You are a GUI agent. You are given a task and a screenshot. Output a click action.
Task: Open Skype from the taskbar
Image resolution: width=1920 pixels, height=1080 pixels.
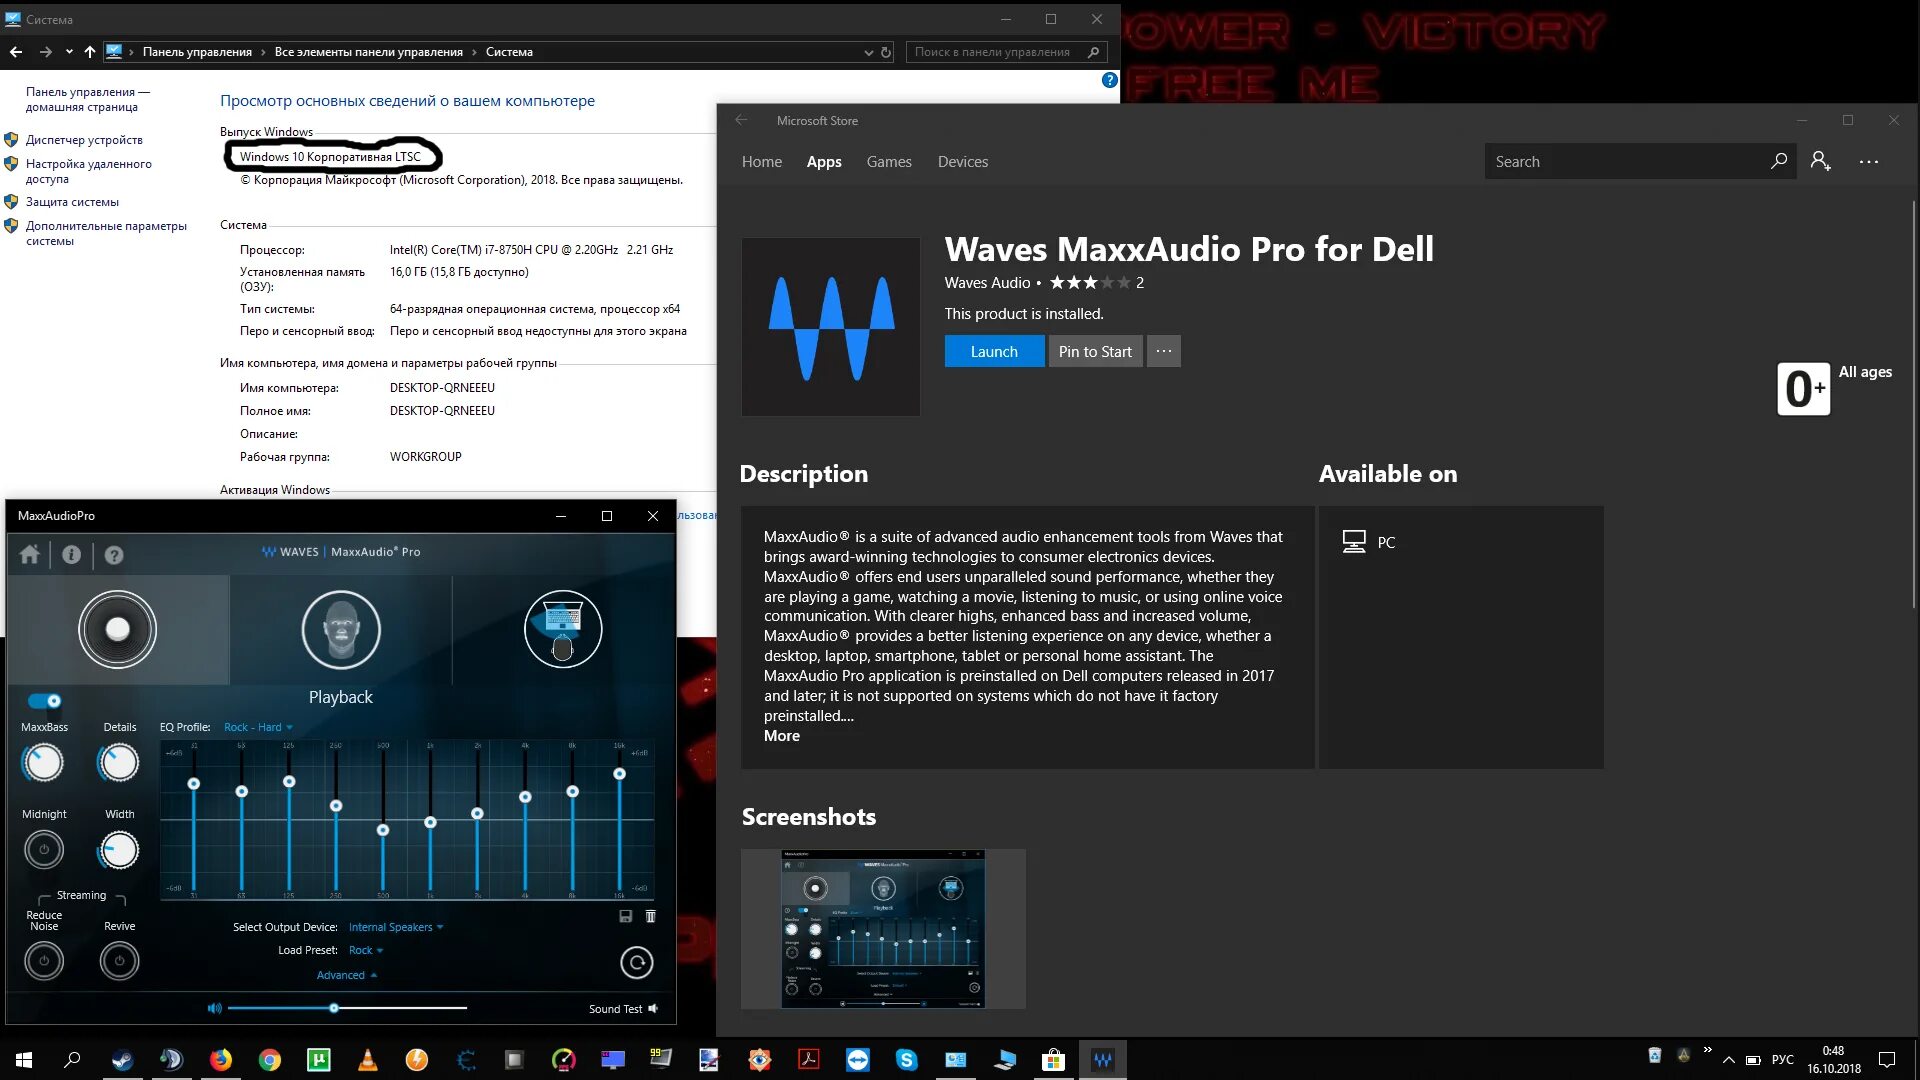pyautogui.click(x=906, y=1060)
